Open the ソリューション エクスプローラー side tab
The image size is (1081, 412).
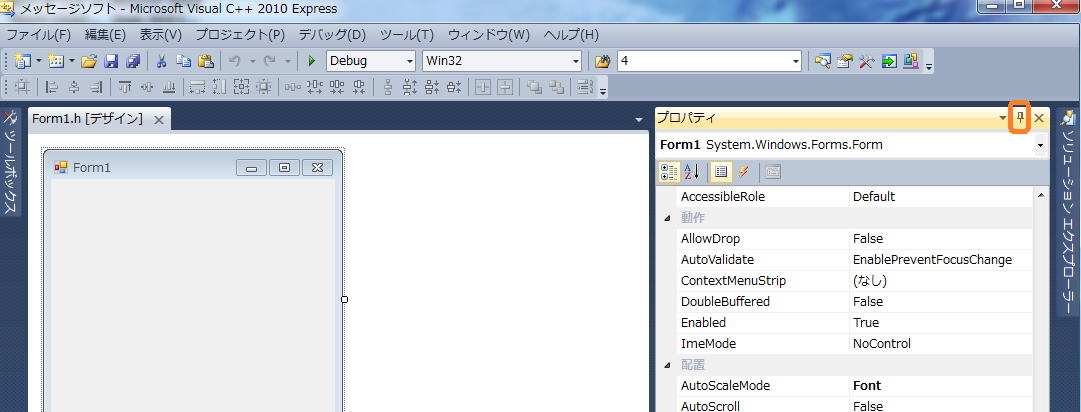tap(1067, 214)
